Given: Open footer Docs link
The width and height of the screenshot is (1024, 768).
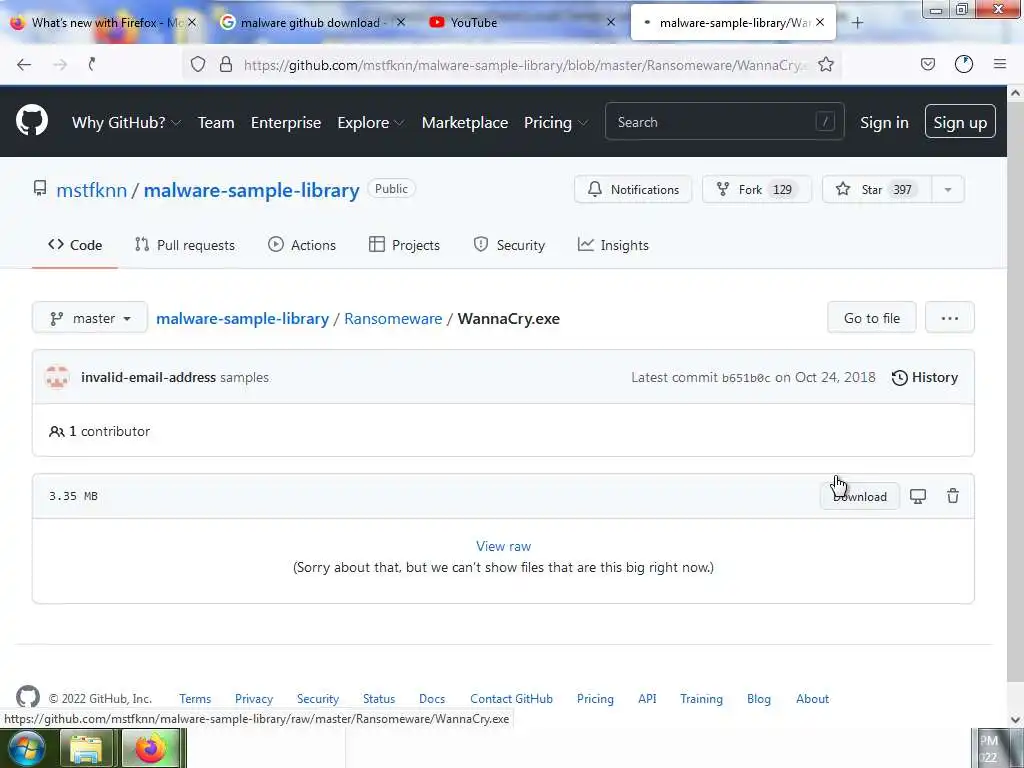Looking at the screenshot, I should click(x=432, y=699).
